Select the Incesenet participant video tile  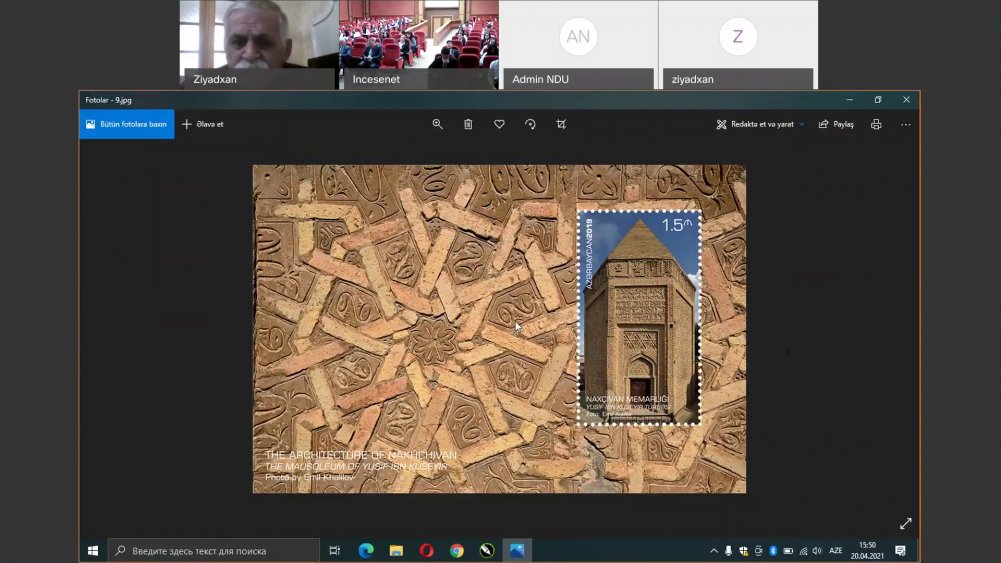coord(419,45)
